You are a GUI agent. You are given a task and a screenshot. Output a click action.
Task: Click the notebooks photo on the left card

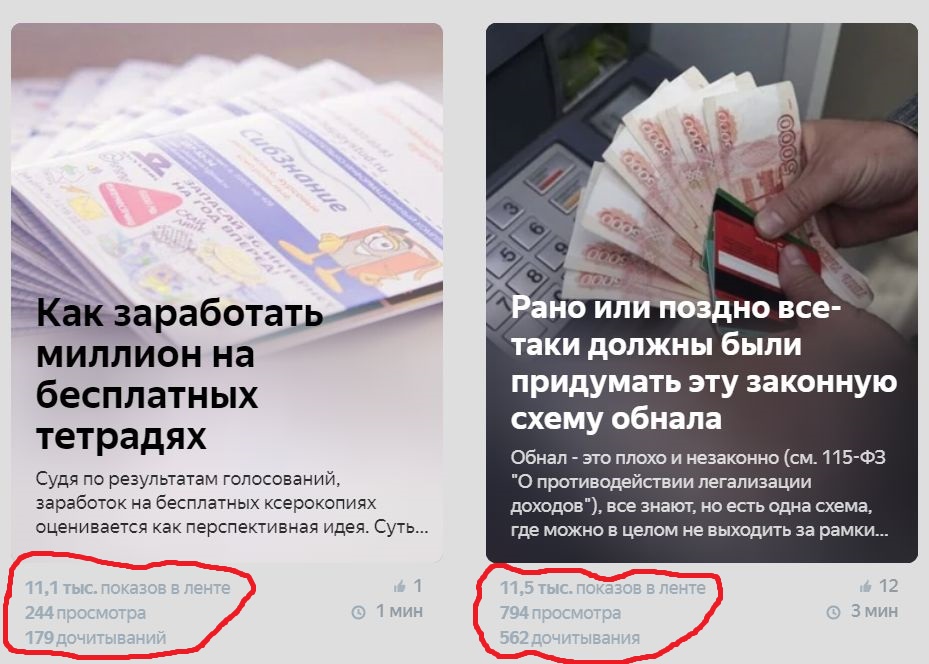(x=227, y=160)
